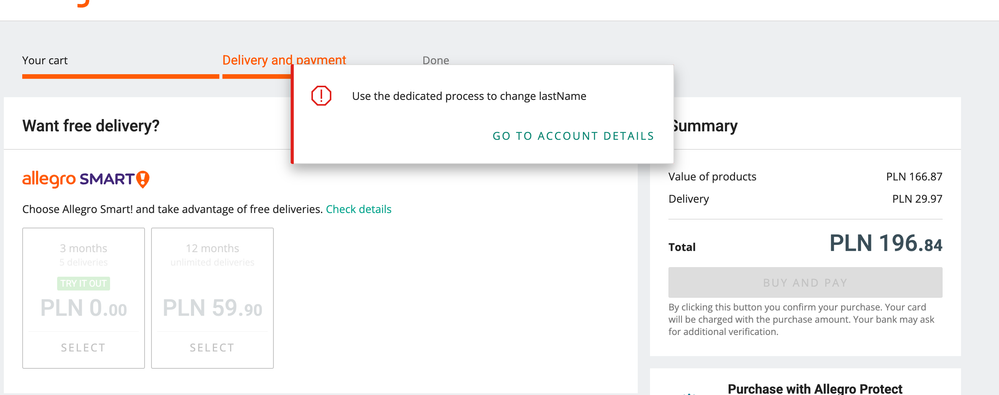This screenshot has height=395, width=999.
Task: Click the error message about changing lastName
Action: (x=469, y=96)
